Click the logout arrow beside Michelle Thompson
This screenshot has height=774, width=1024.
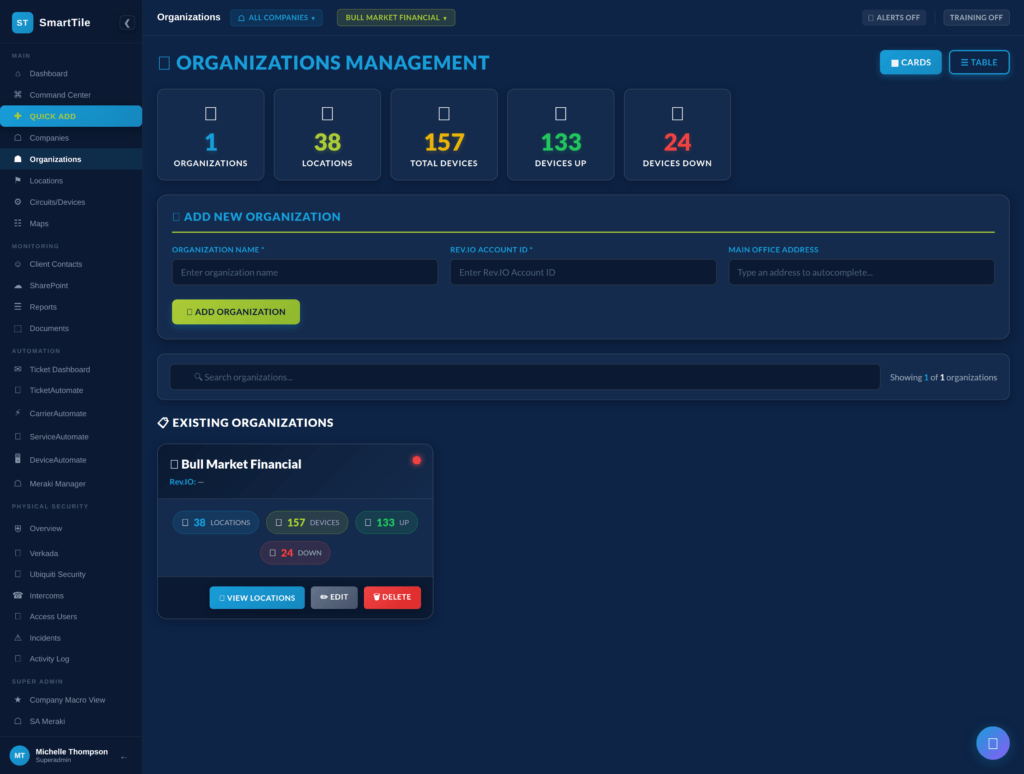(124, 757)
